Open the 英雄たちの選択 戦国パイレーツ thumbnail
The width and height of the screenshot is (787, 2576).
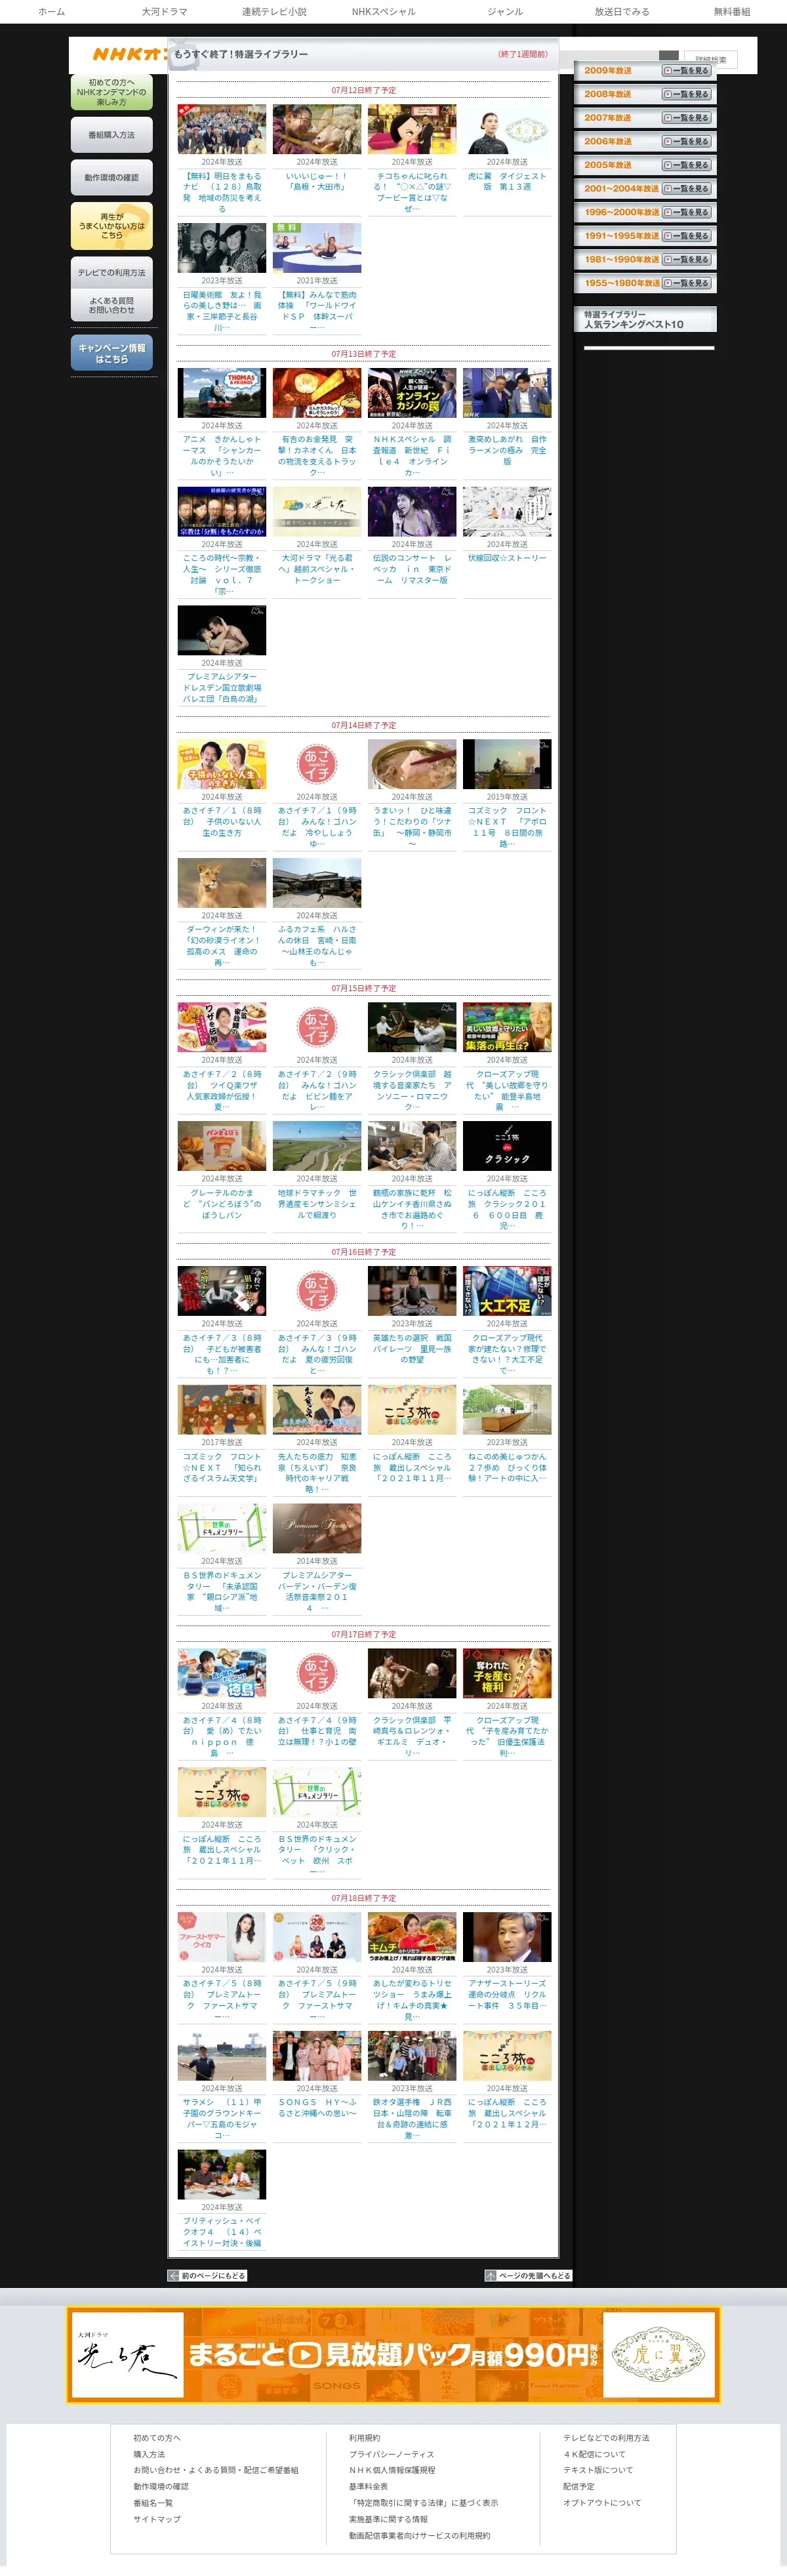pos(412,1291)
